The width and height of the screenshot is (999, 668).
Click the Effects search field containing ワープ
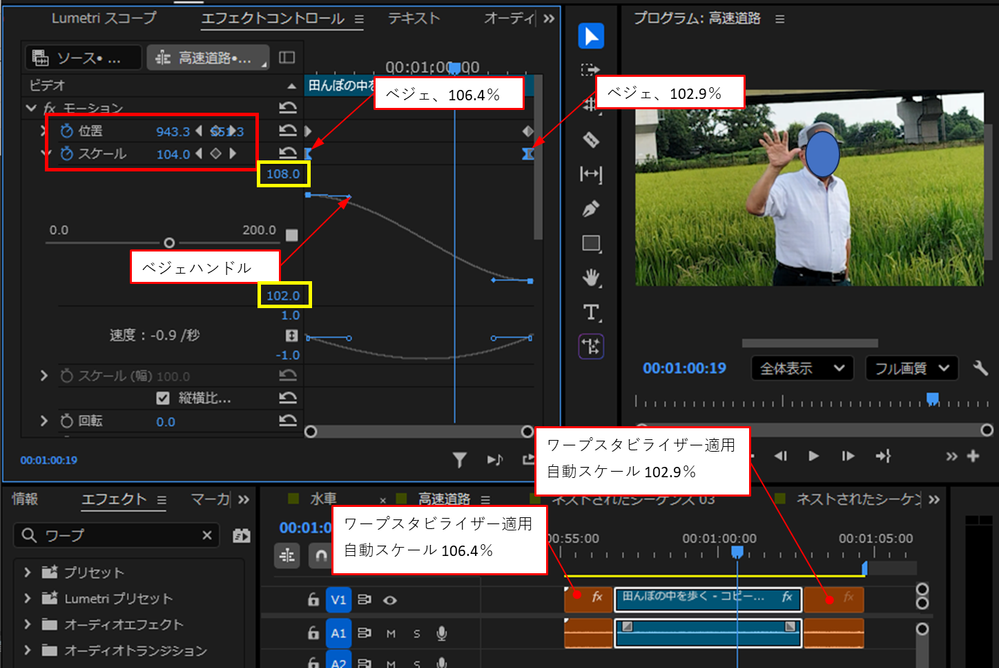(117, 535)
